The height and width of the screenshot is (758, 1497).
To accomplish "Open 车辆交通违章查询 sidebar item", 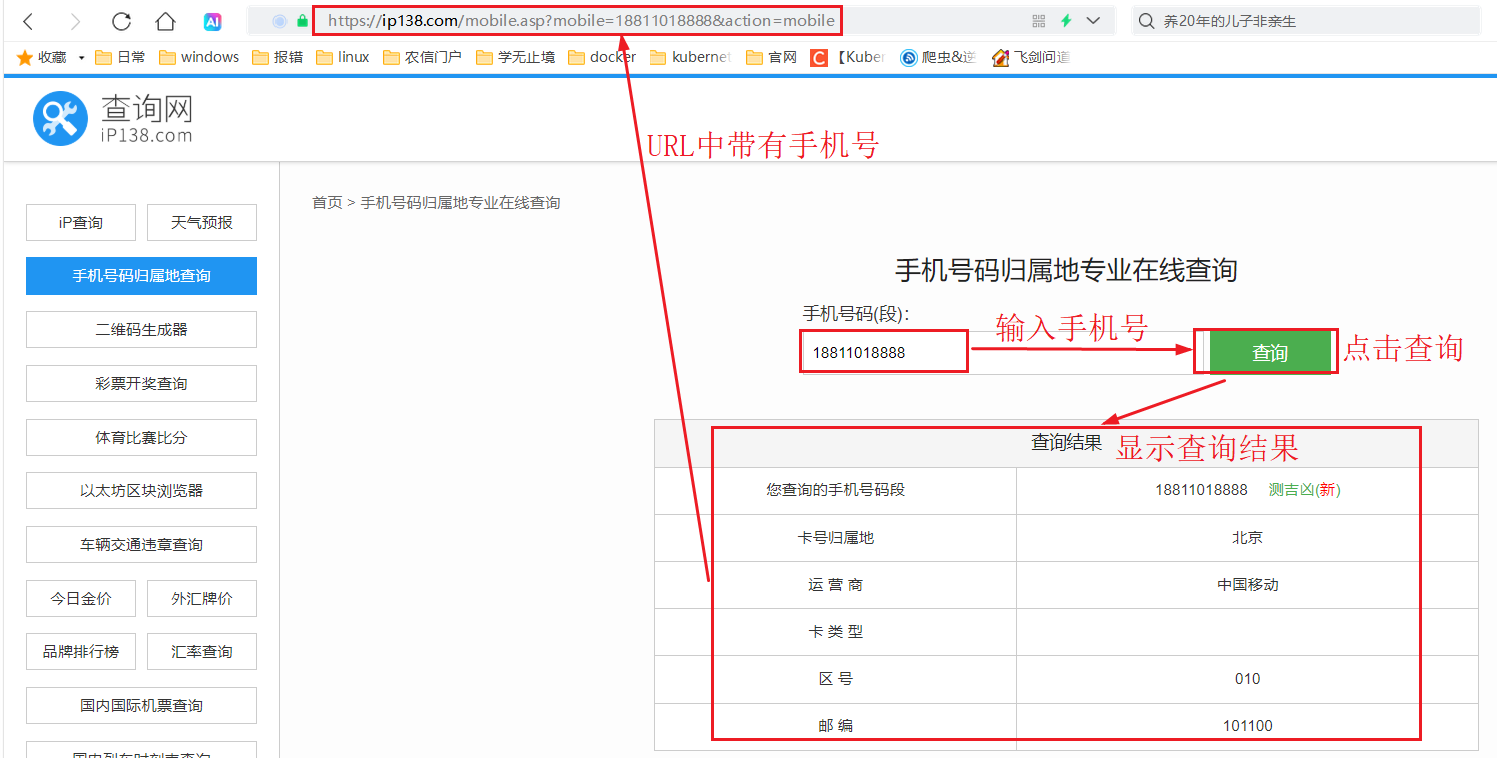I will [x=141, y=544].
